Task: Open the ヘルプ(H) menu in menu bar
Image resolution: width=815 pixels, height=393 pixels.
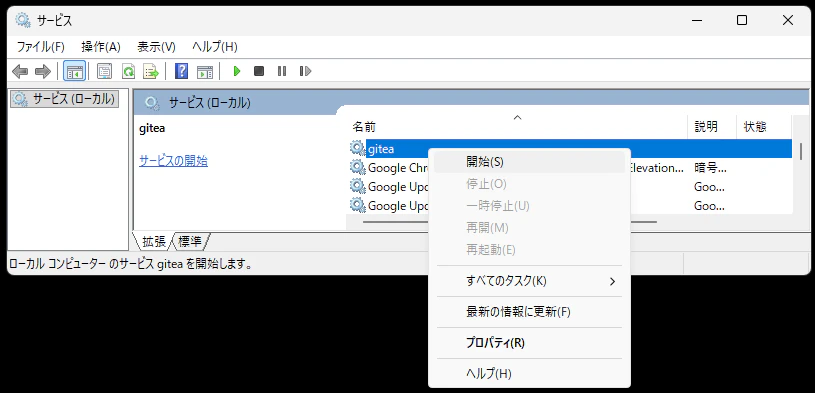Action: click(x=215, y=47)
